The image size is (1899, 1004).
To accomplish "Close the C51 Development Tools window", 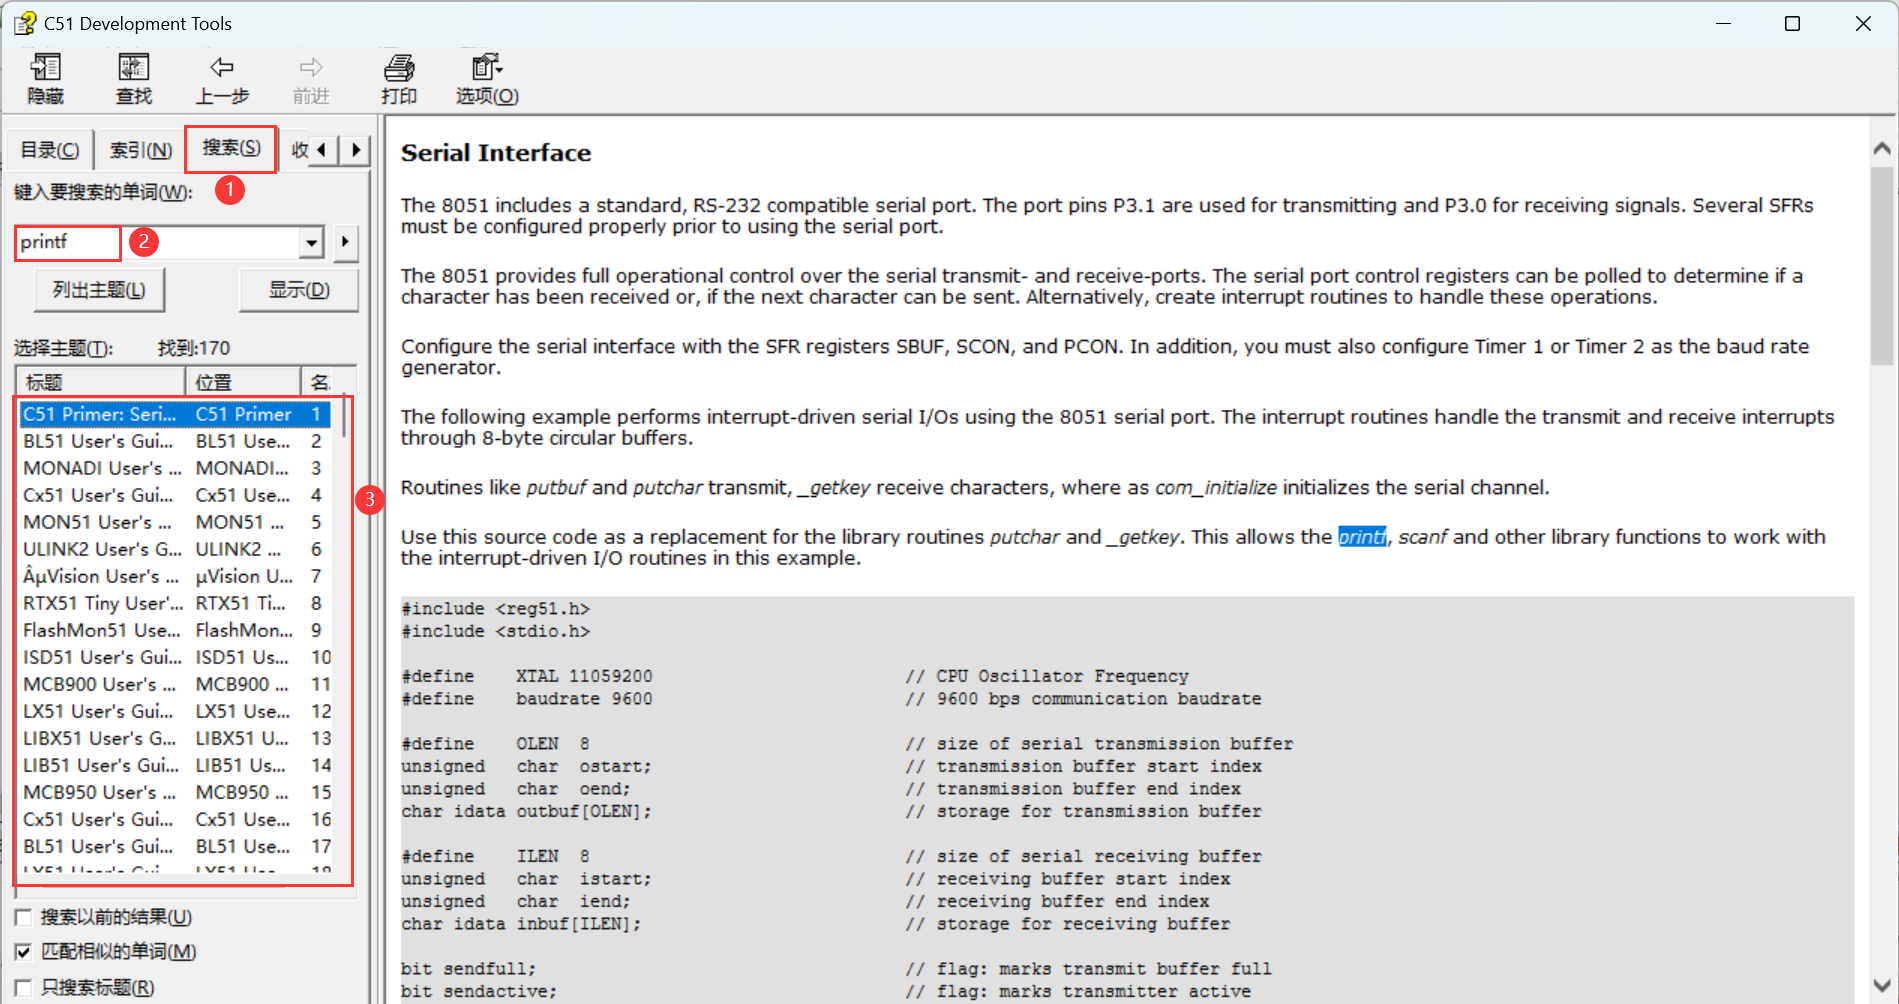I will (x=1863, y=23).
